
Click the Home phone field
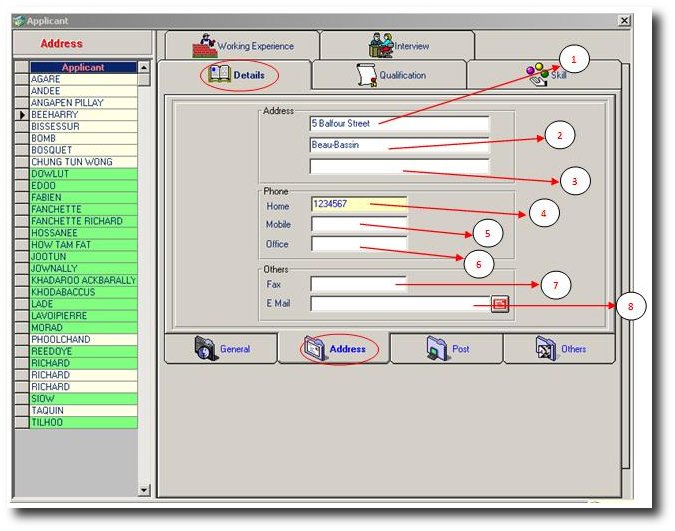pyautogui.click(x=359, y=204)
